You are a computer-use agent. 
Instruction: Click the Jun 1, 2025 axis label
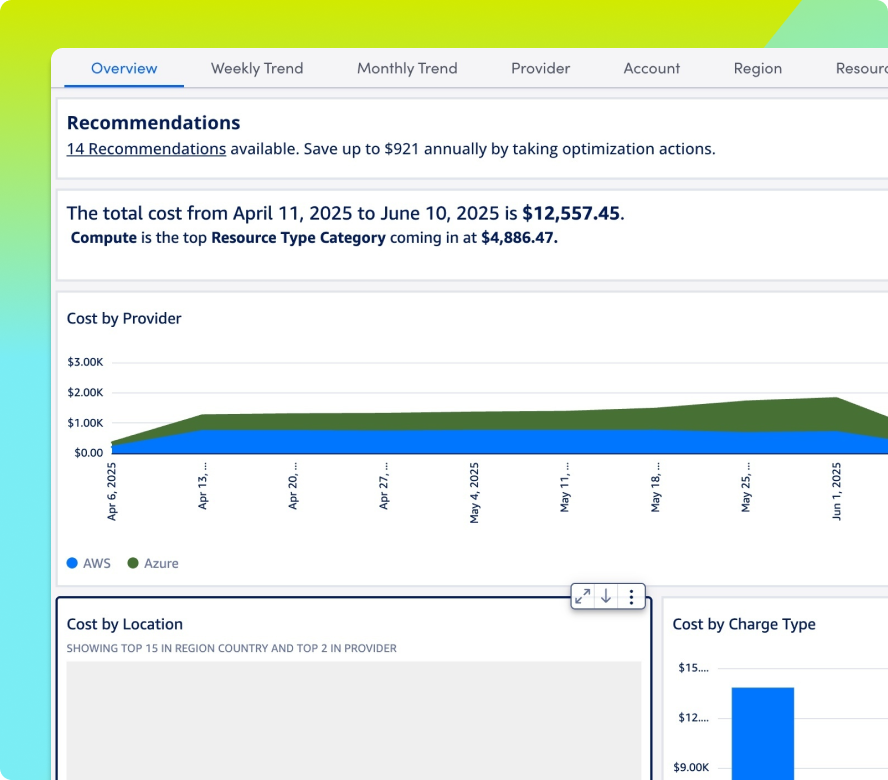(836, 491)
